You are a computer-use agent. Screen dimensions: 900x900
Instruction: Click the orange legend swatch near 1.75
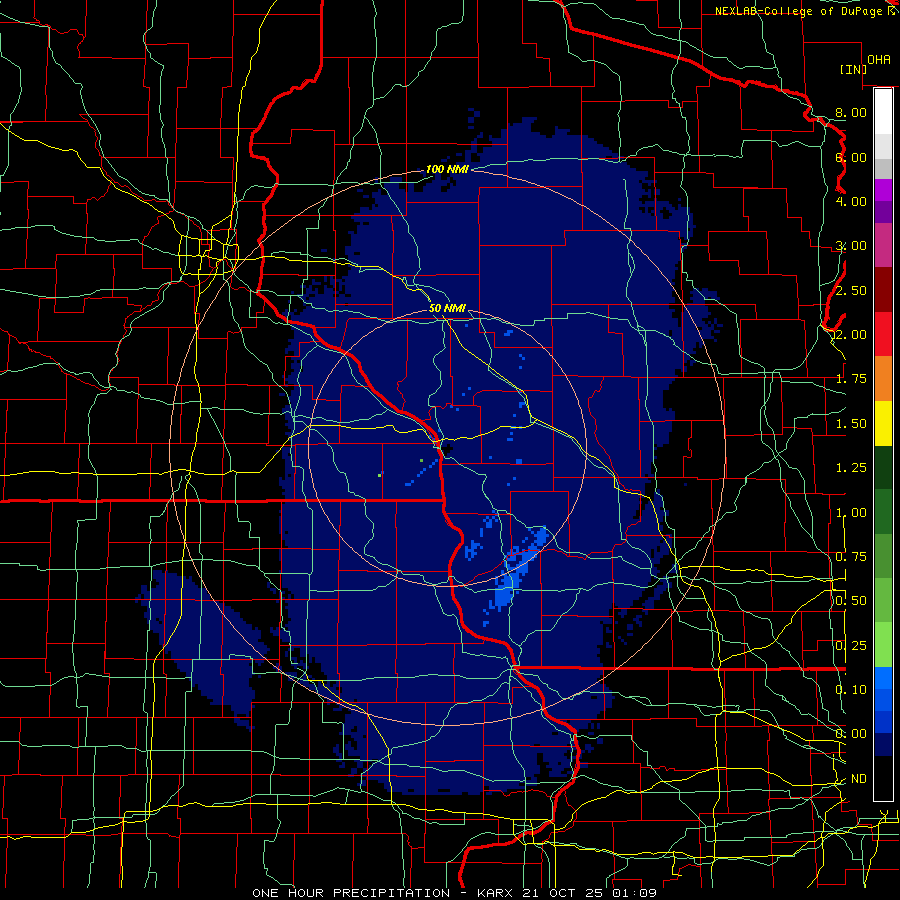(883, 378)
